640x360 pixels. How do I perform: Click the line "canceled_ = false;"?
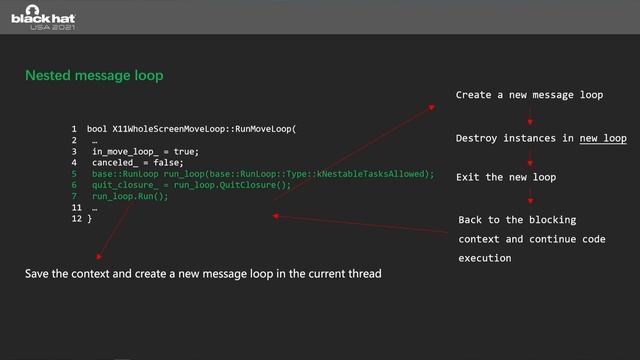point(138,162)
